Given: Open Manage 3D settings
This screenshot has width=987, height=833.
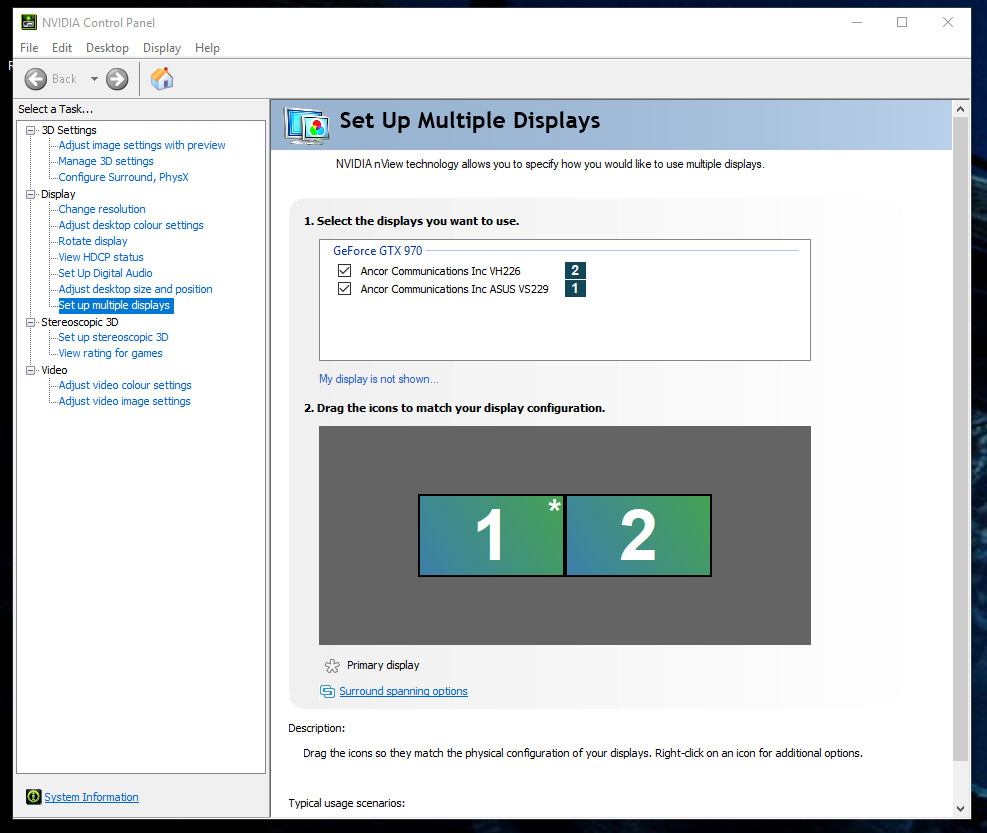Looking at the screenshot, I should (x=106, y=161).
